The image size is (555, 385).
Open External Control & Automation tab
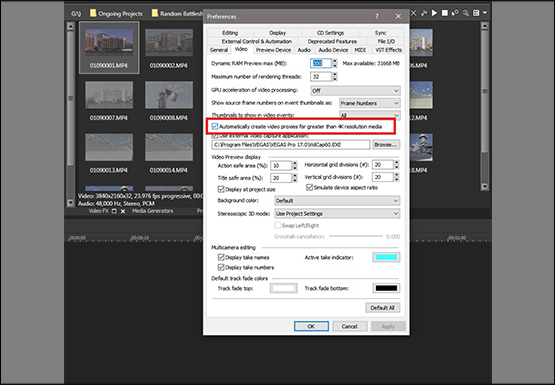click(257, 41)
